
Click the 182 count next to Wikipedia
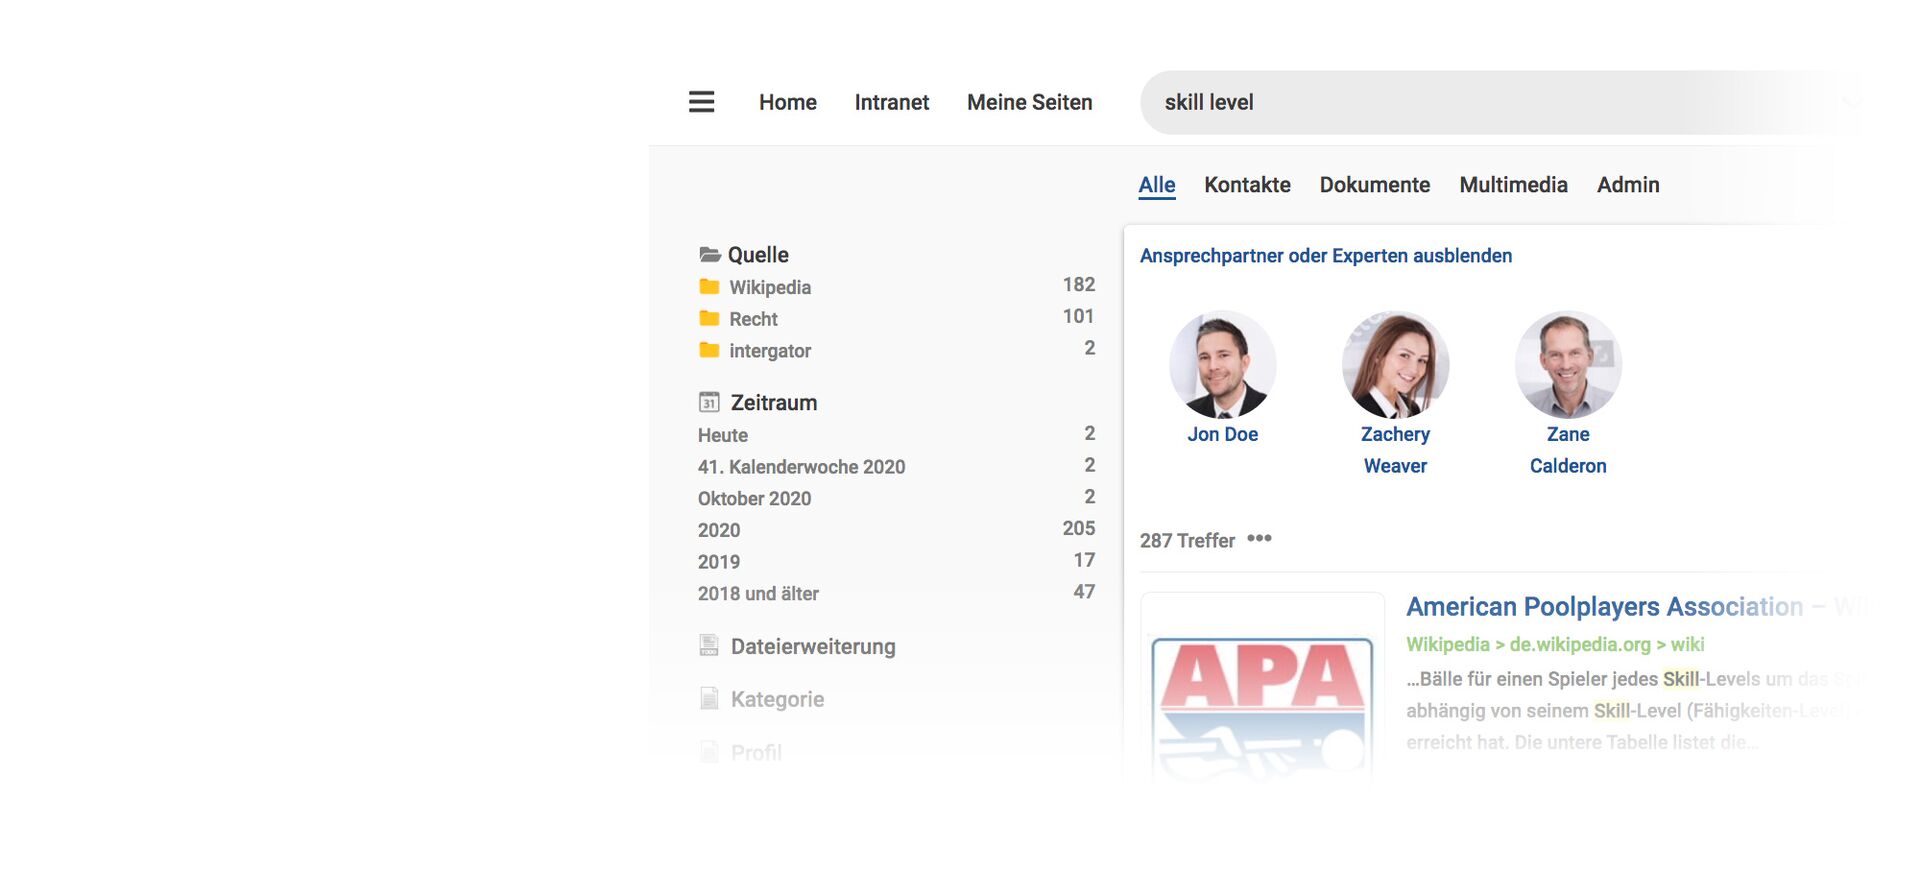click(x=1078, y=285)
